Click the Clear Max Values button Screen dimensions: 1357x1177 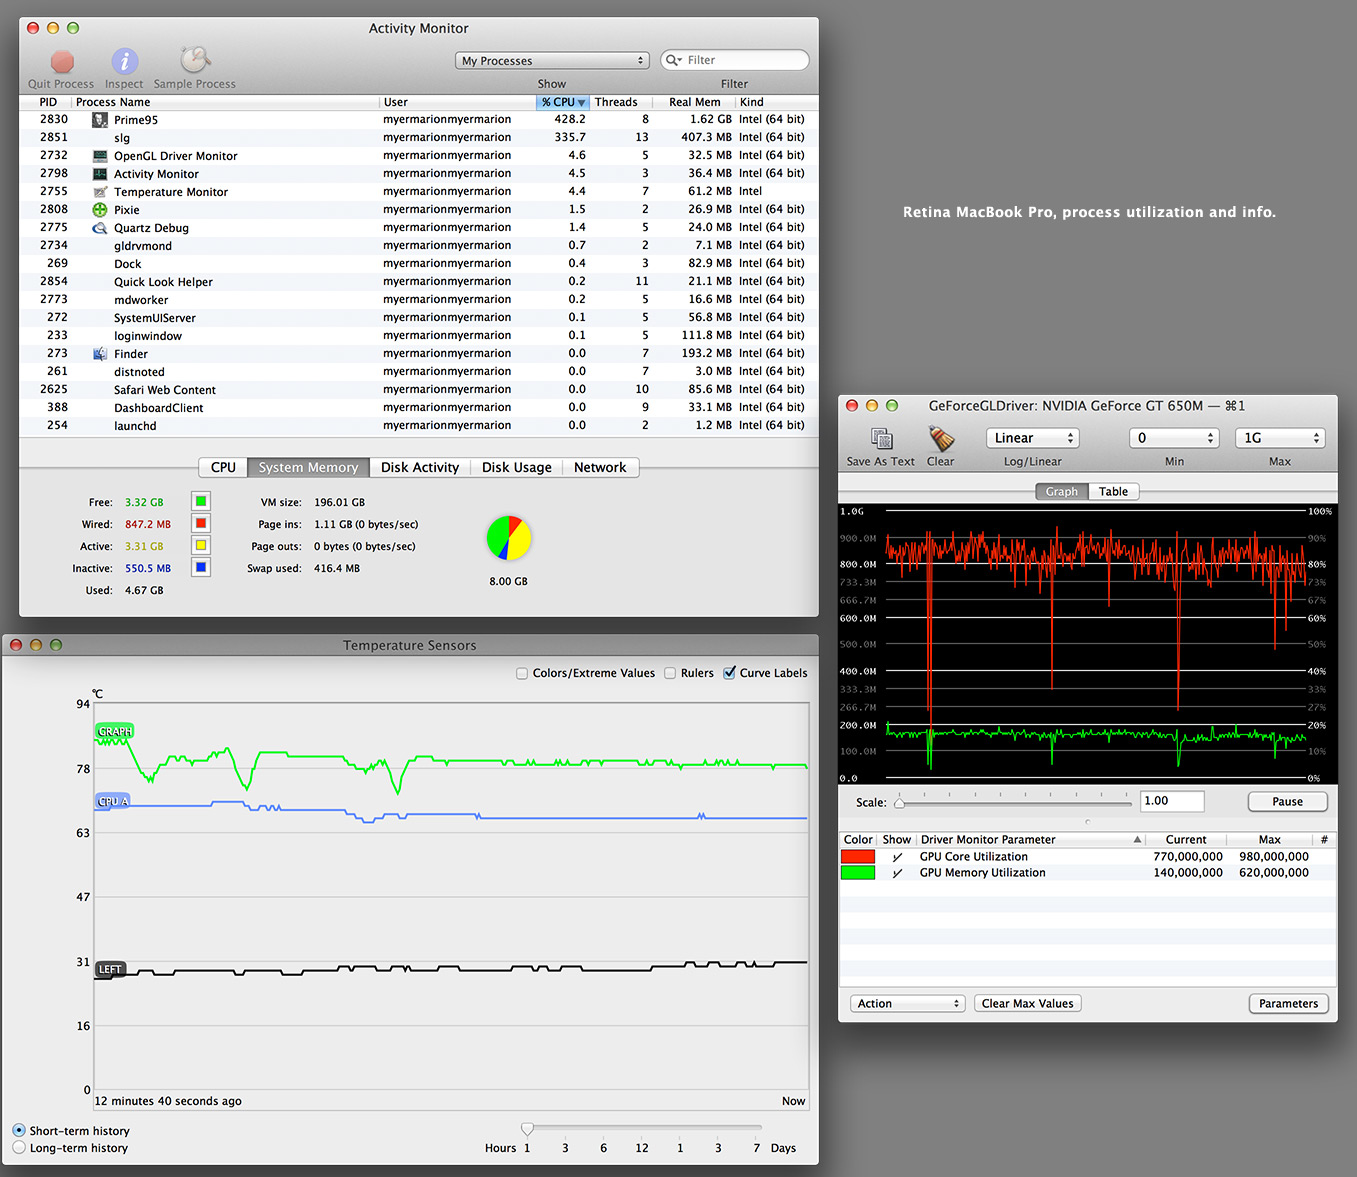pyautogui.click(x=1027, y=1004)
